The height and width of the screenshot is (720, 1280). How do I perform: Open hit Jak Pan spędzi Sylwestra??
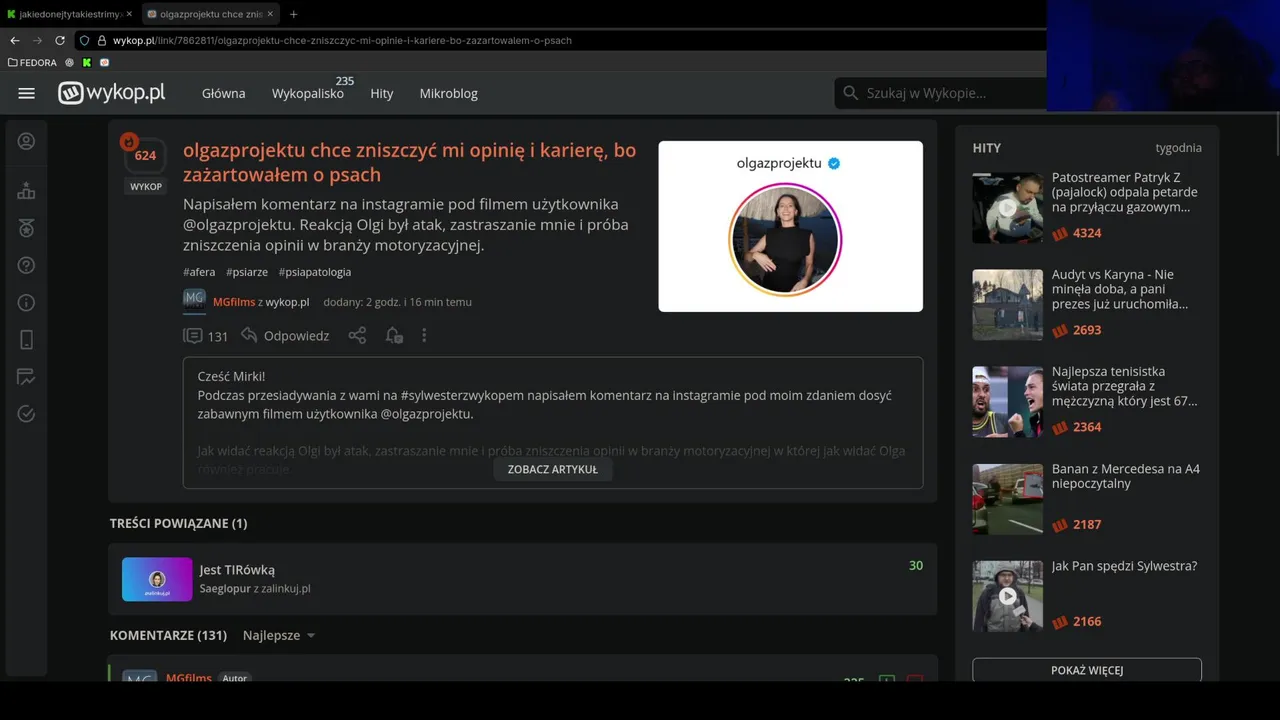[1124, 566]
